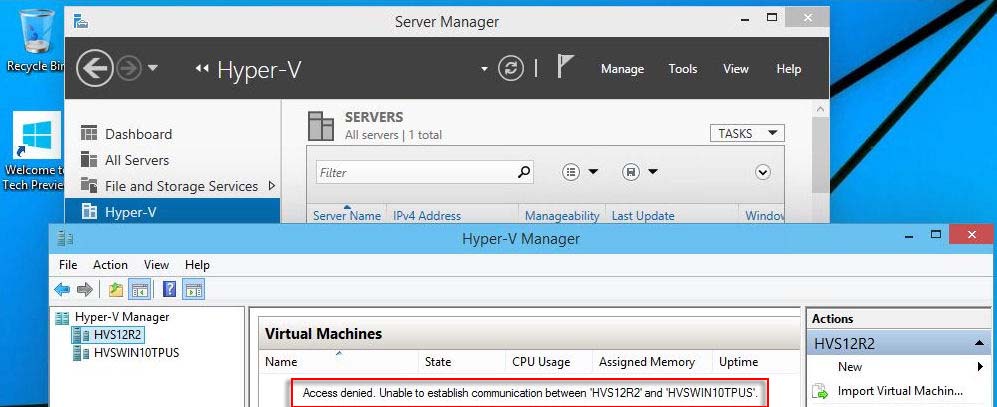Click the servers Filter input field
This screenshot has width=997, height=407.
coord(417,172)
